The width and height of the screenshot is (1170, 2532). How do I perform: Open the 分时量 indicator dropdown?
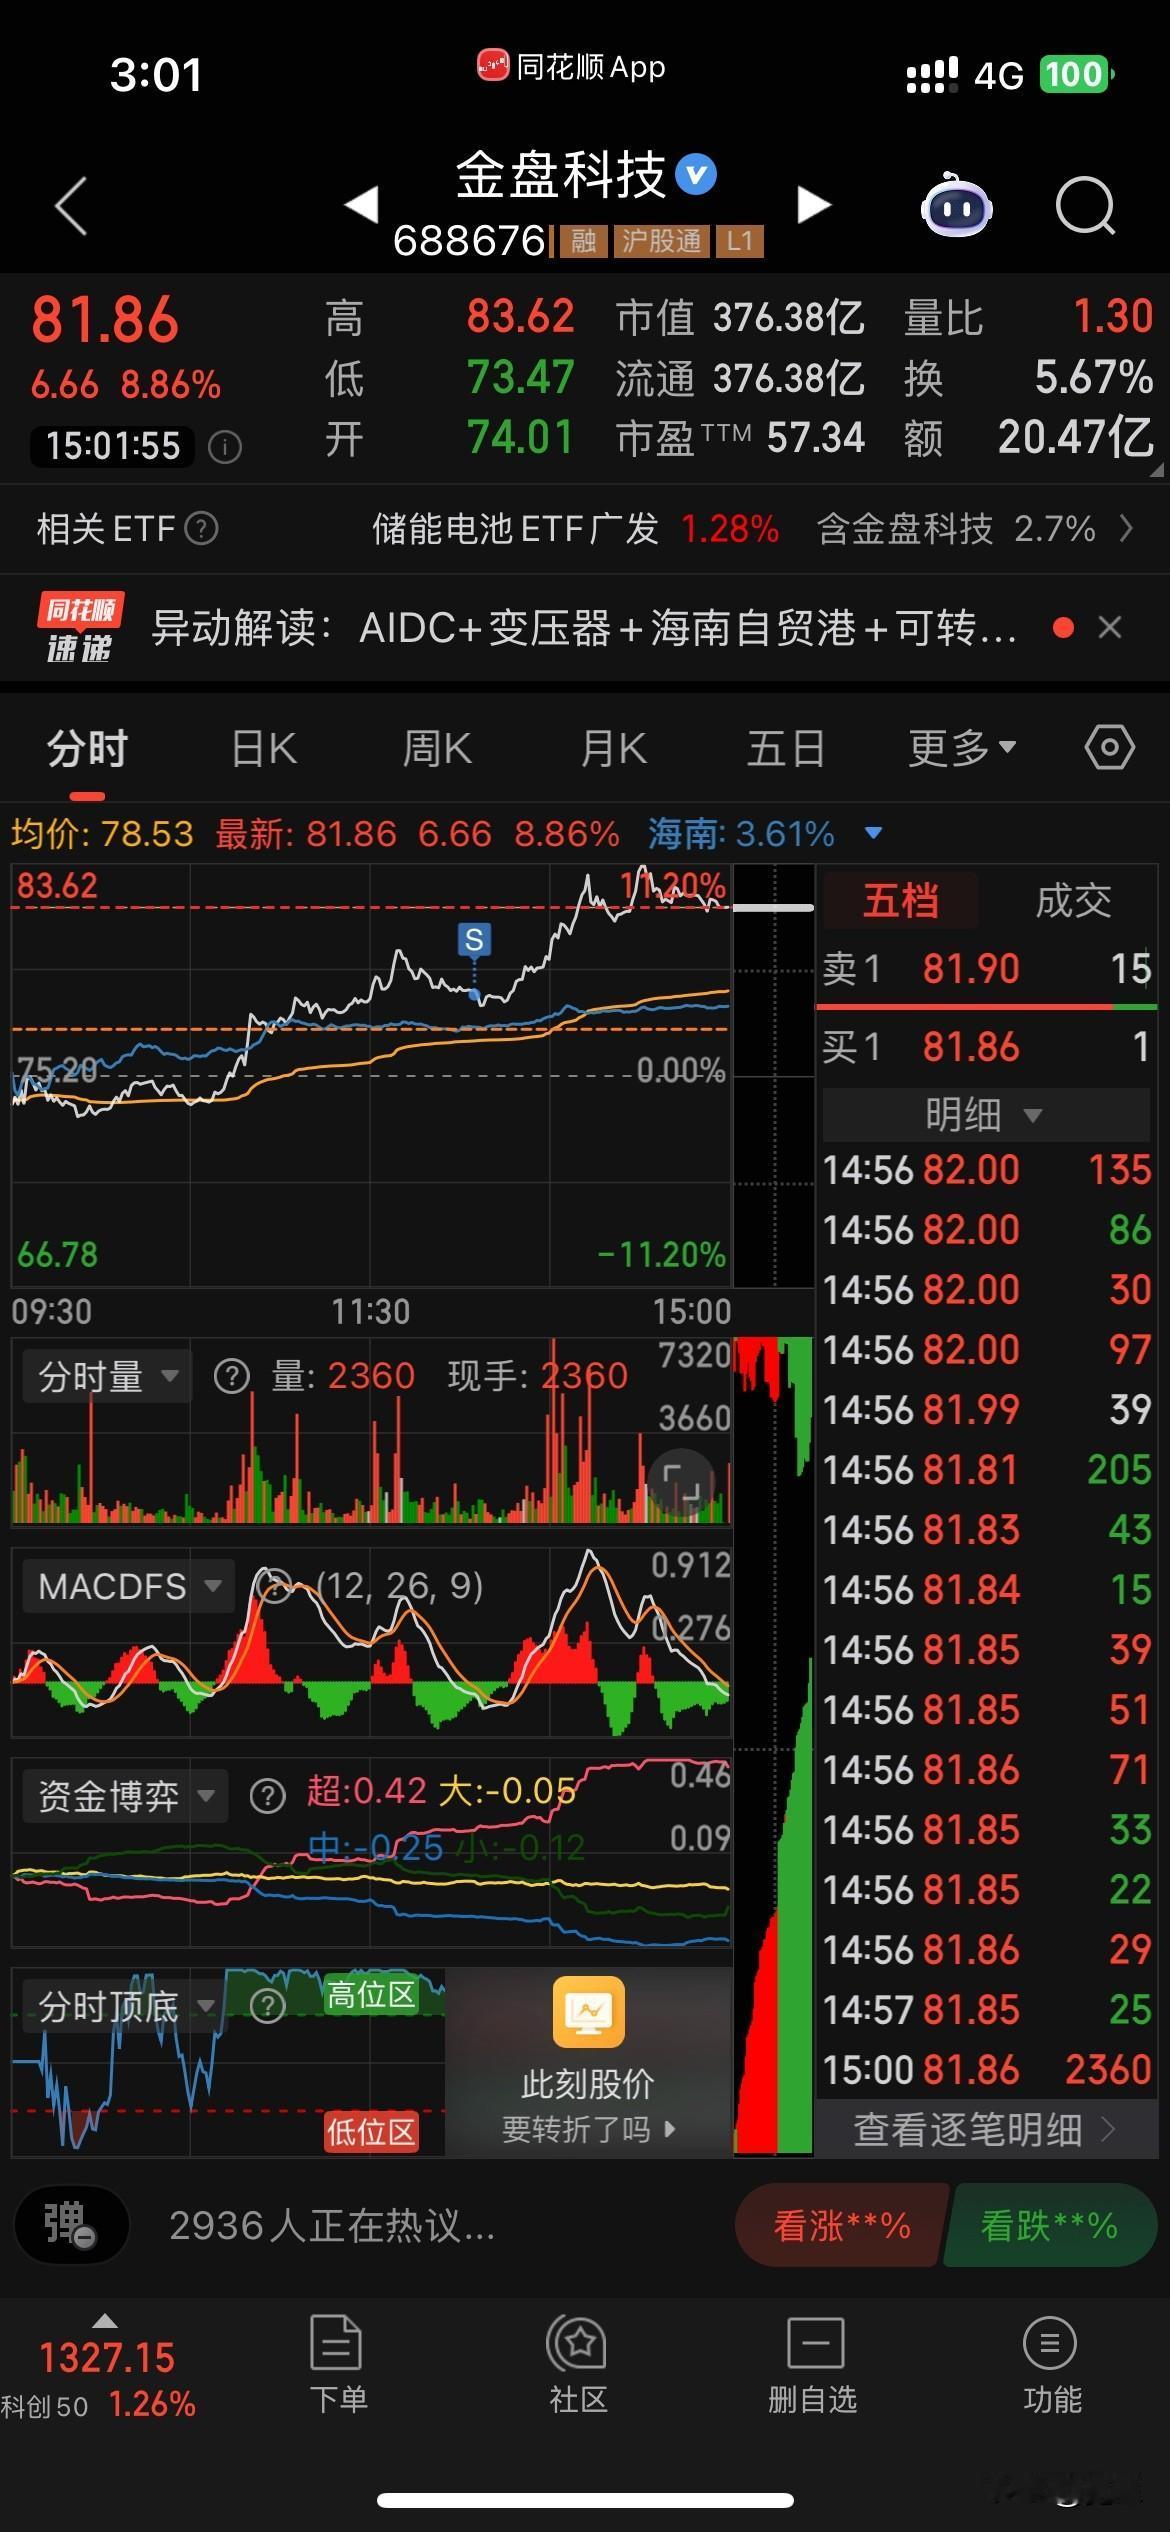107,1376
